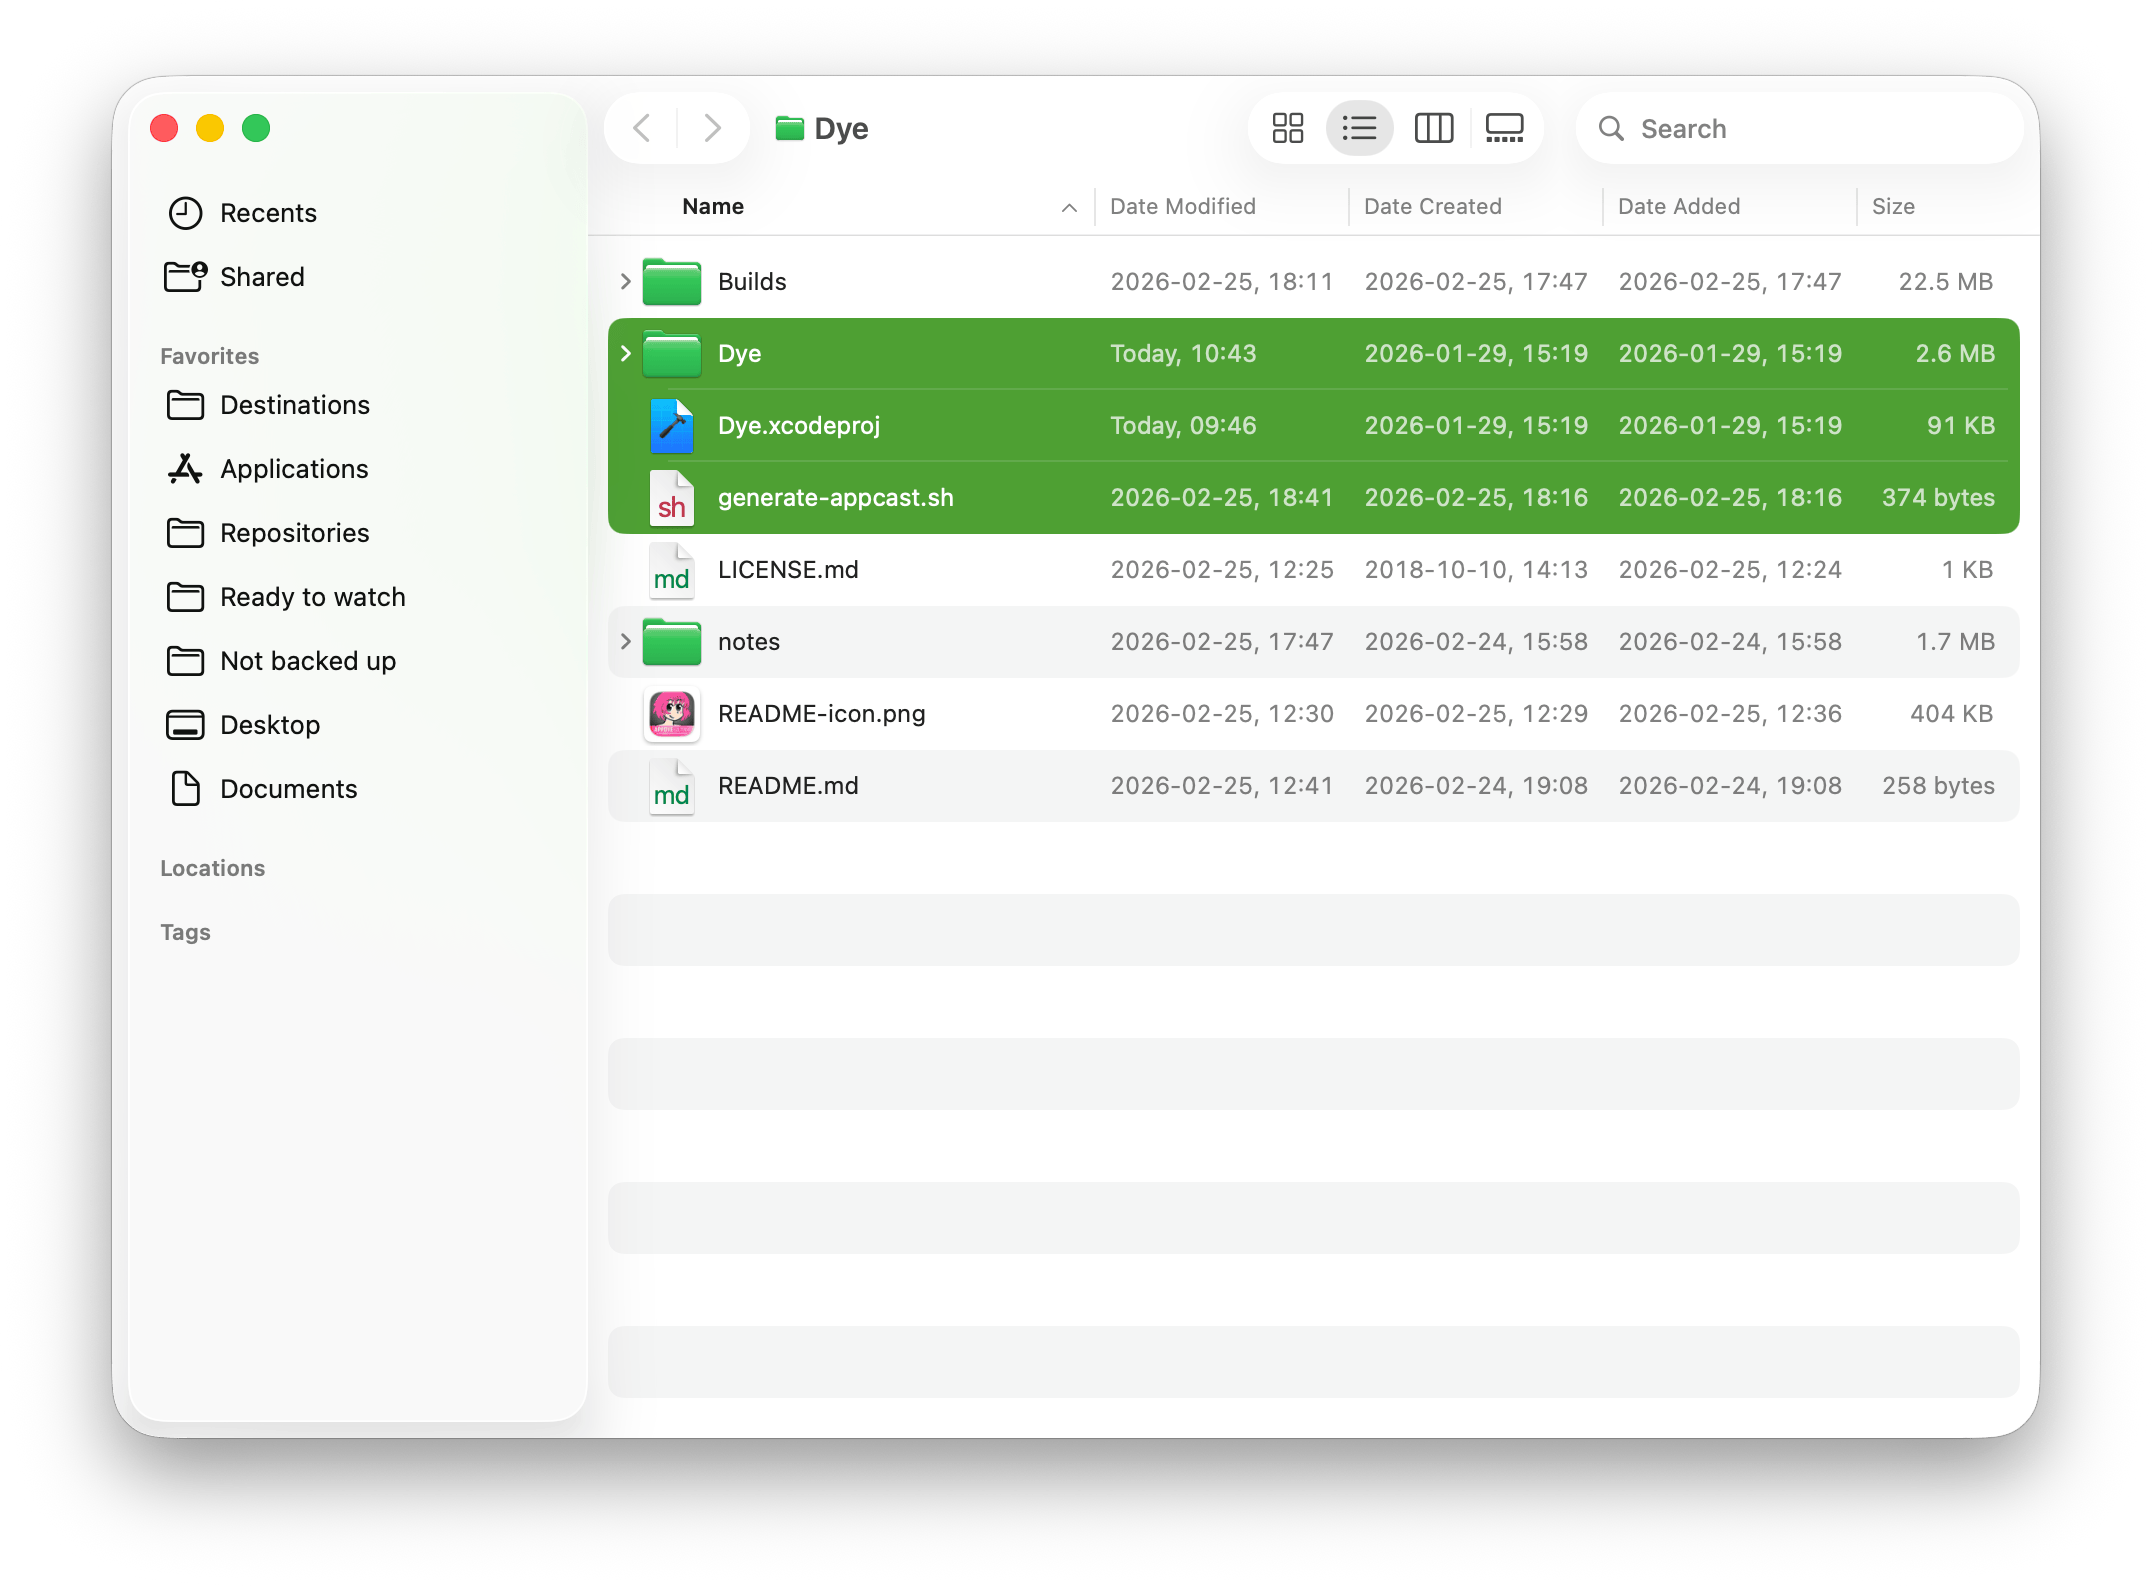Expand the Builds folder
This screenshot has width=2152, height=1586.
pos(626,282)
